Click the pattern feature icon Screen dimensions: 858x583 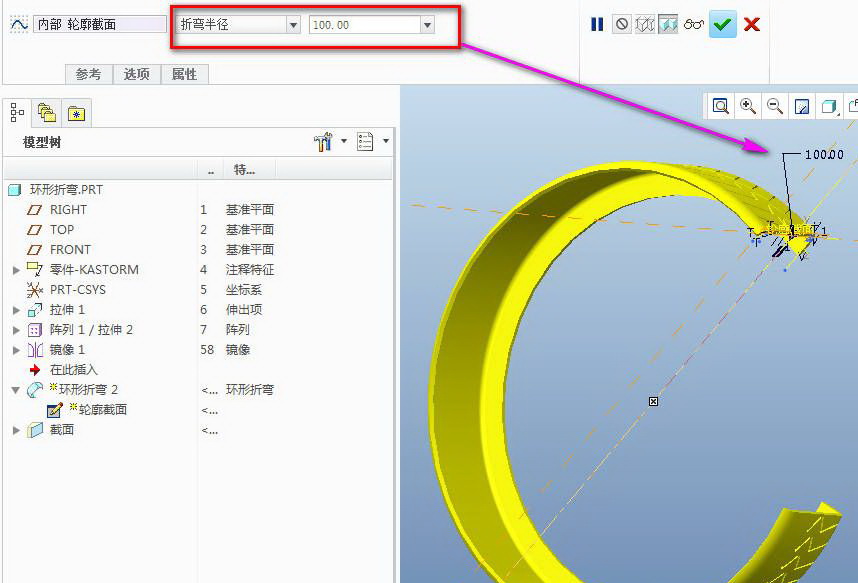click(x=34, y=330)
